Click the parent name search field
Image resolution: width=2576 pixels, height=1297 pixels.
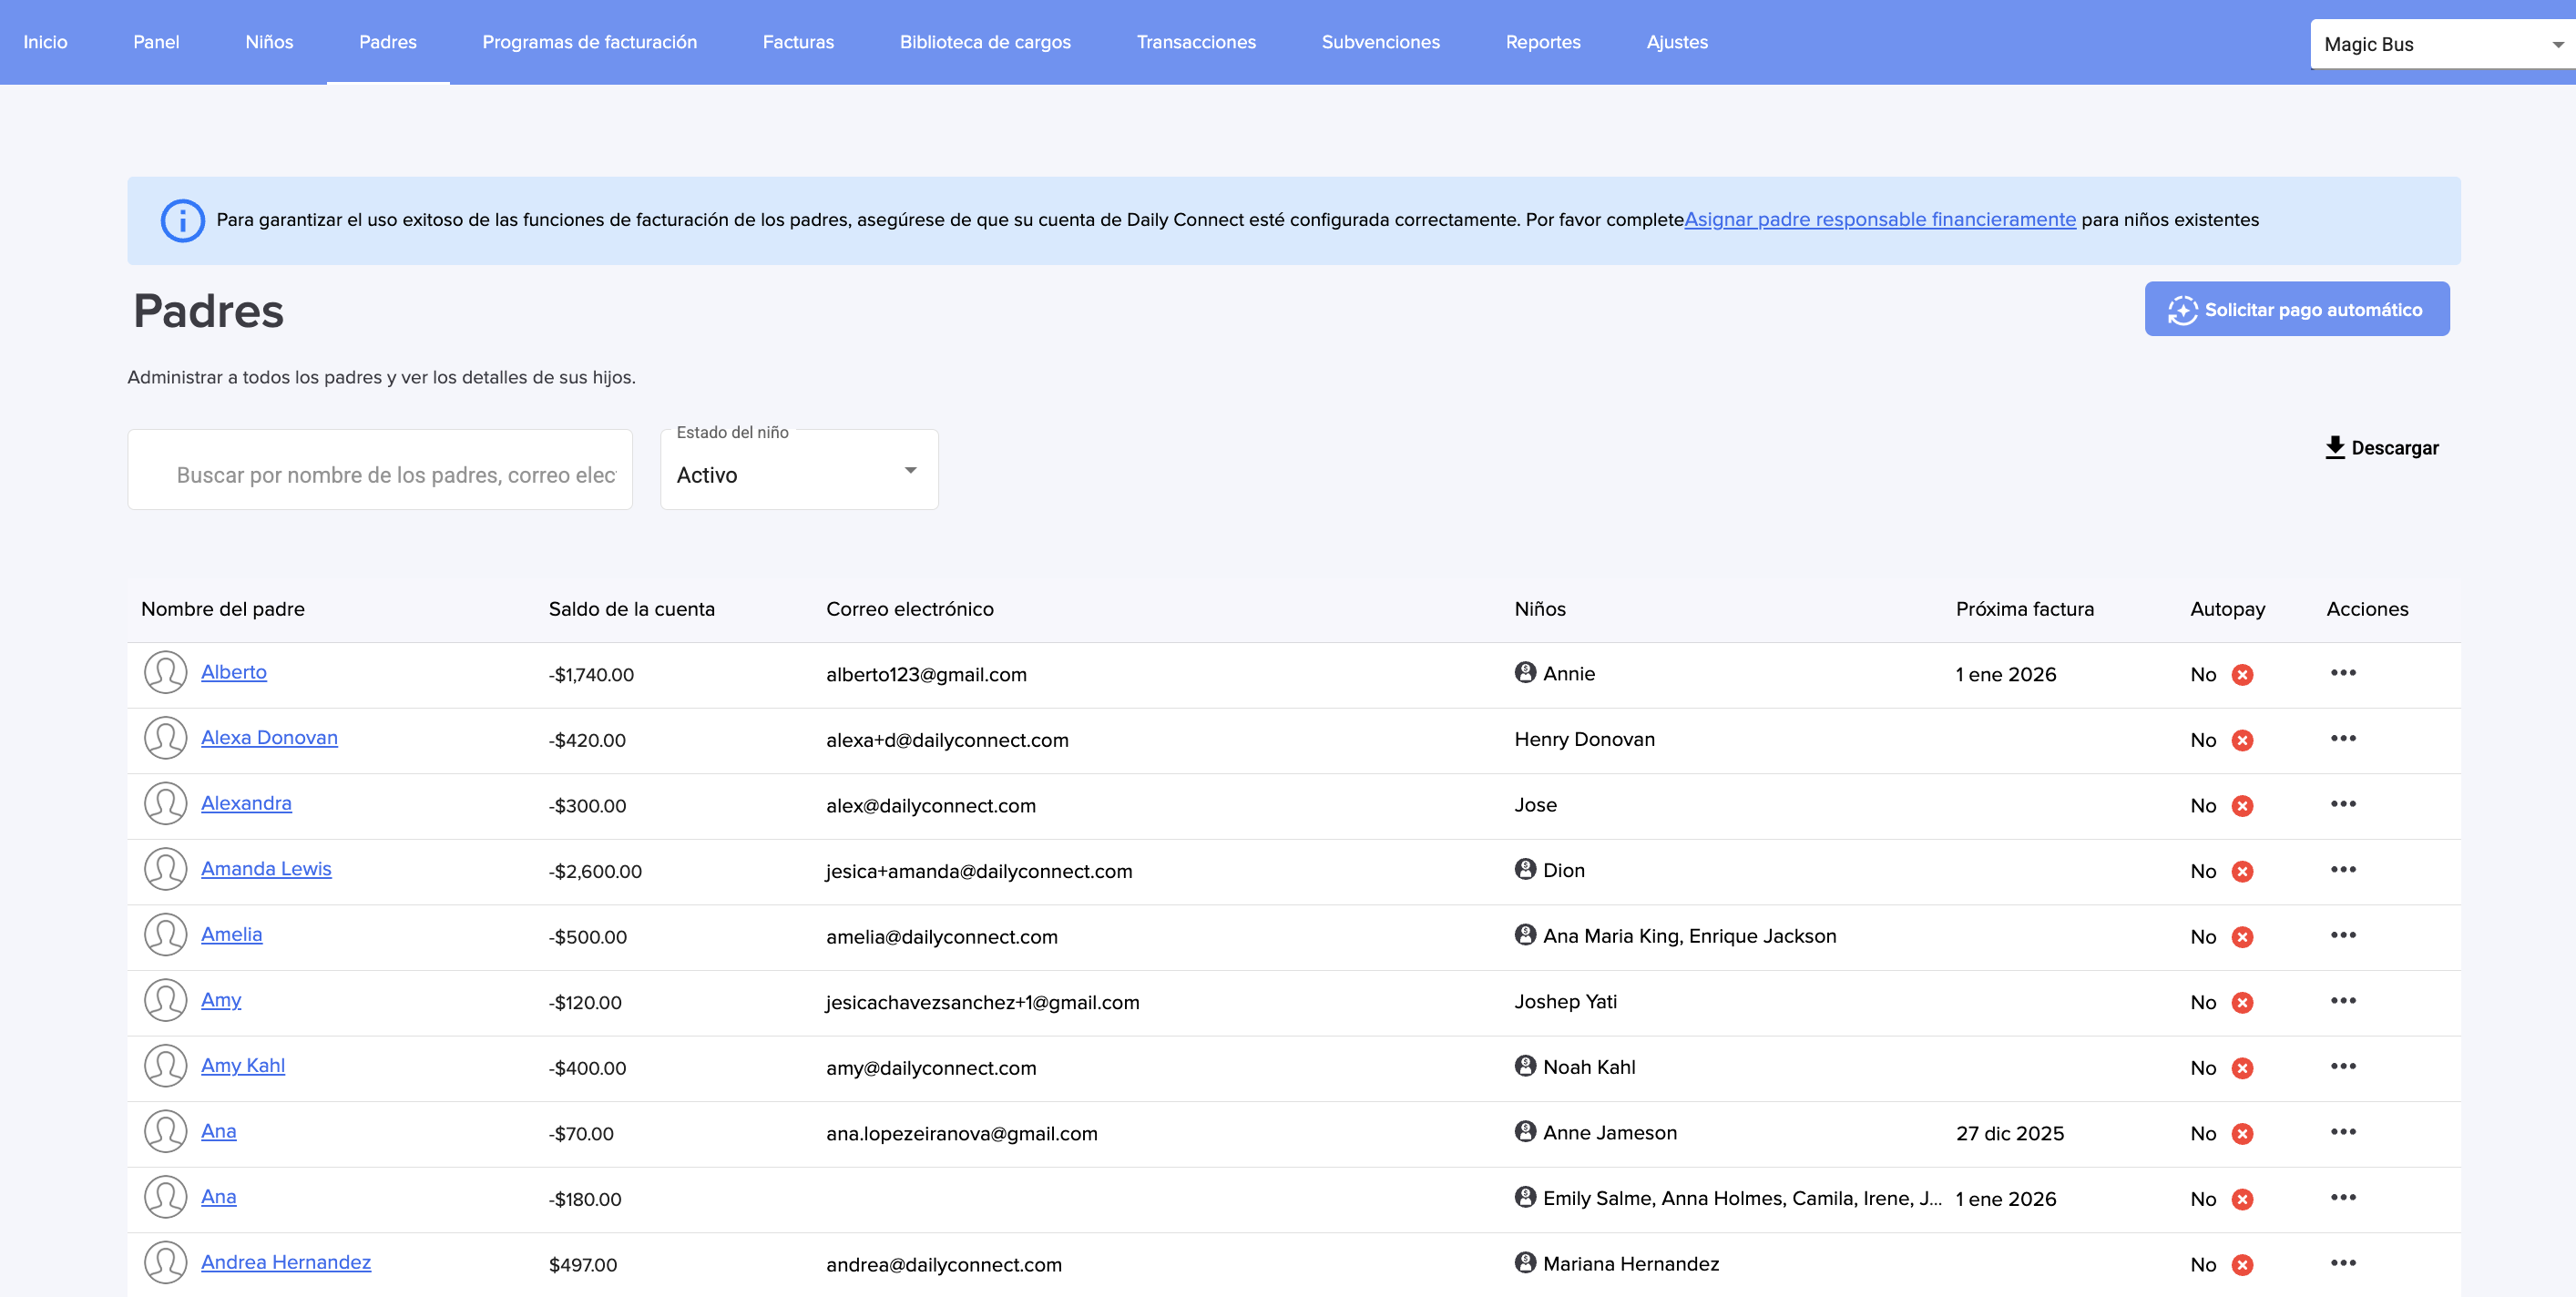395,474
